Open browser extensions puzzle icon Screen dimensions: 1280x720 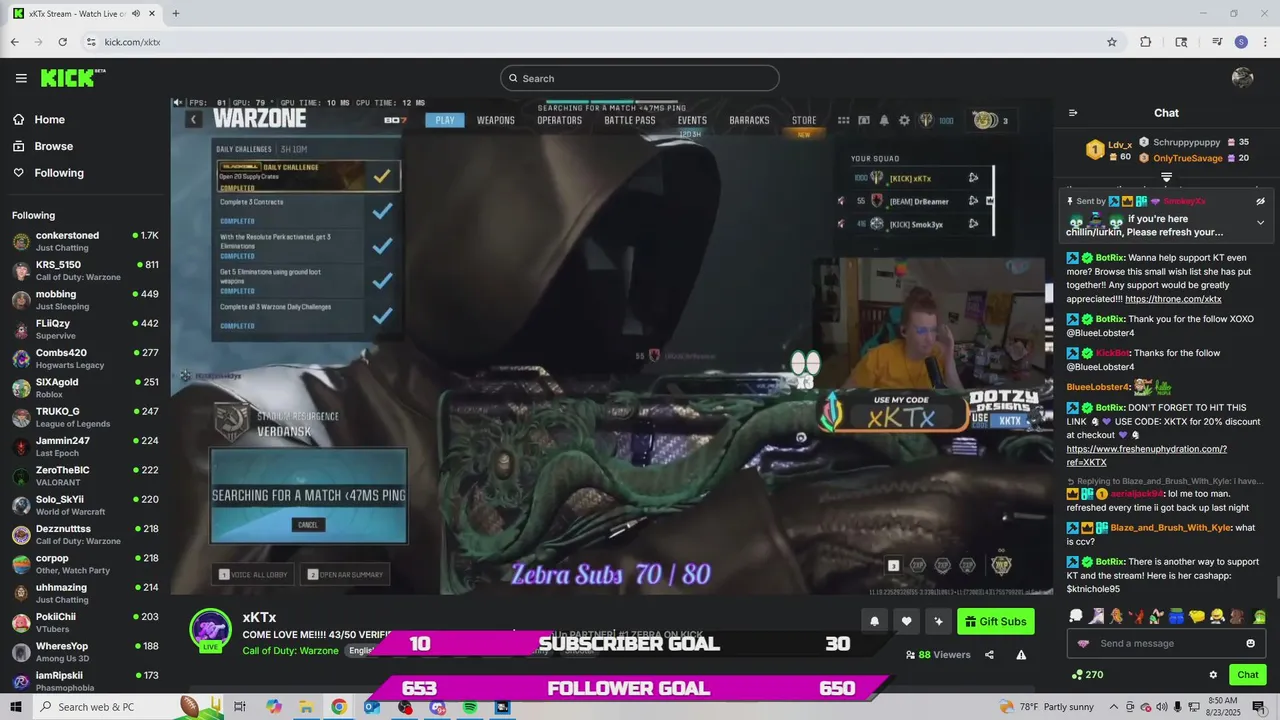1146,42
